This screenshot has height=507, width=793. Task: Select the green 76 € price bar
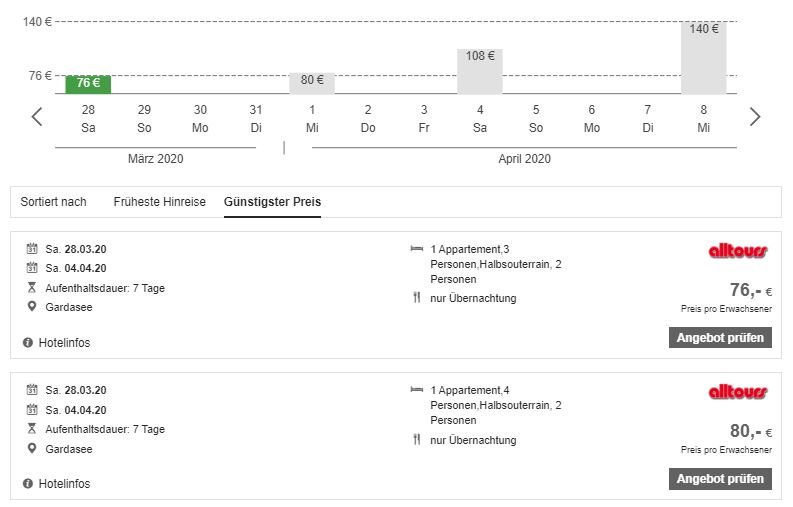(88, 83)
